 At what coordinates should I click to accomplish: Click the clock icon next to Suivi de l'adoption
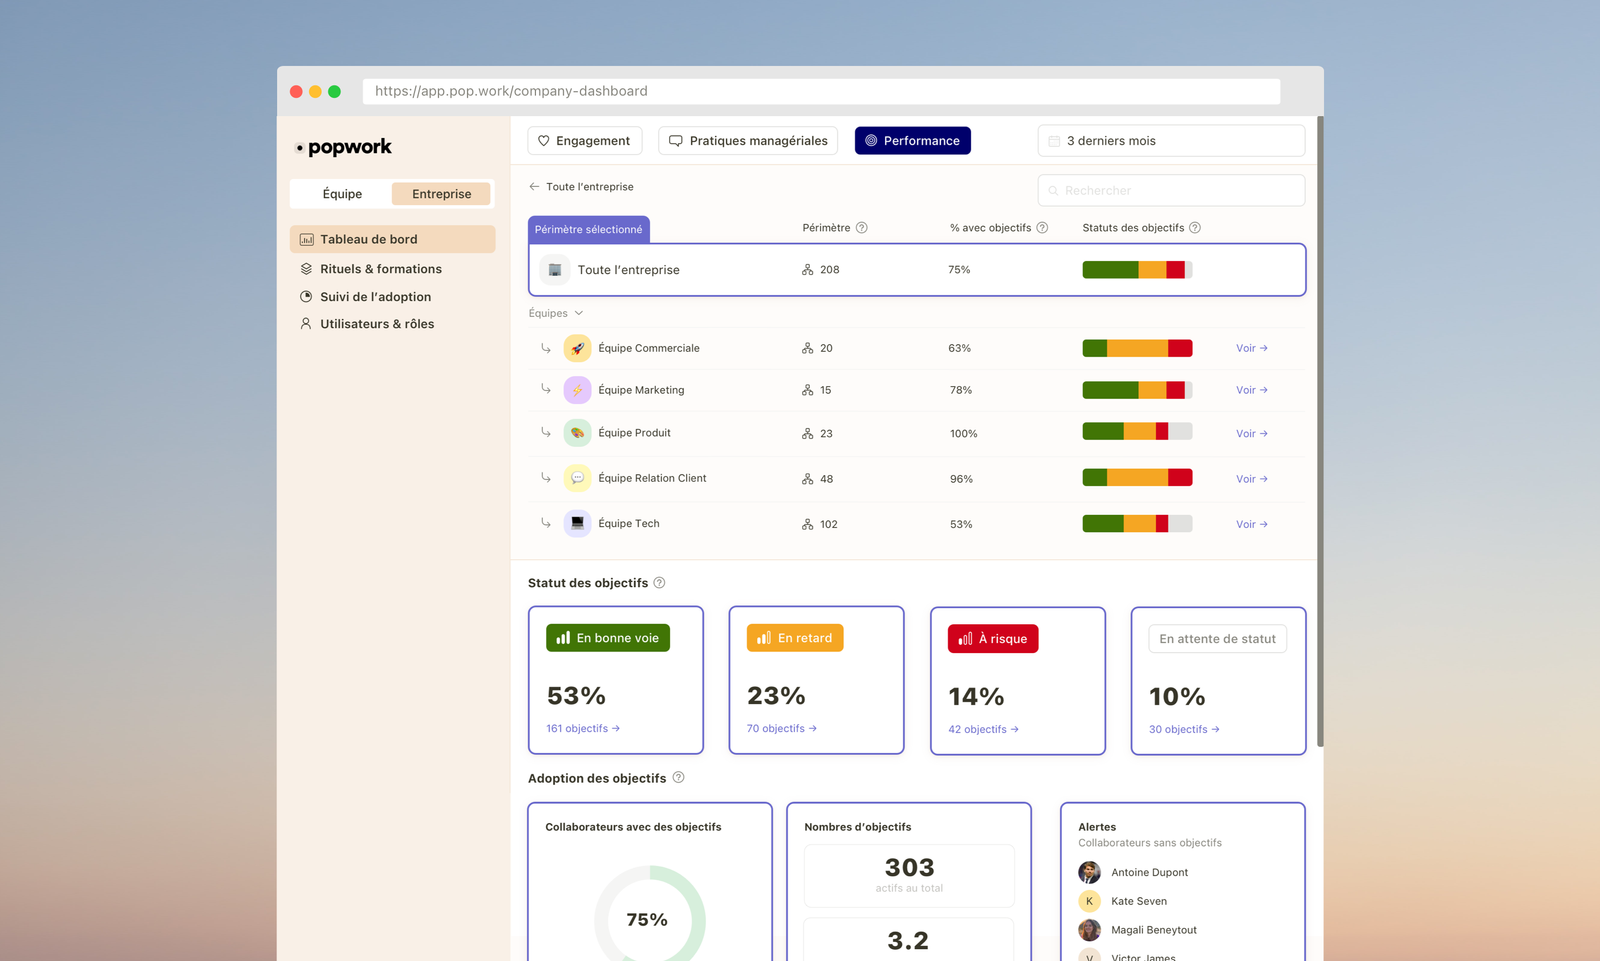click(306, 296)
